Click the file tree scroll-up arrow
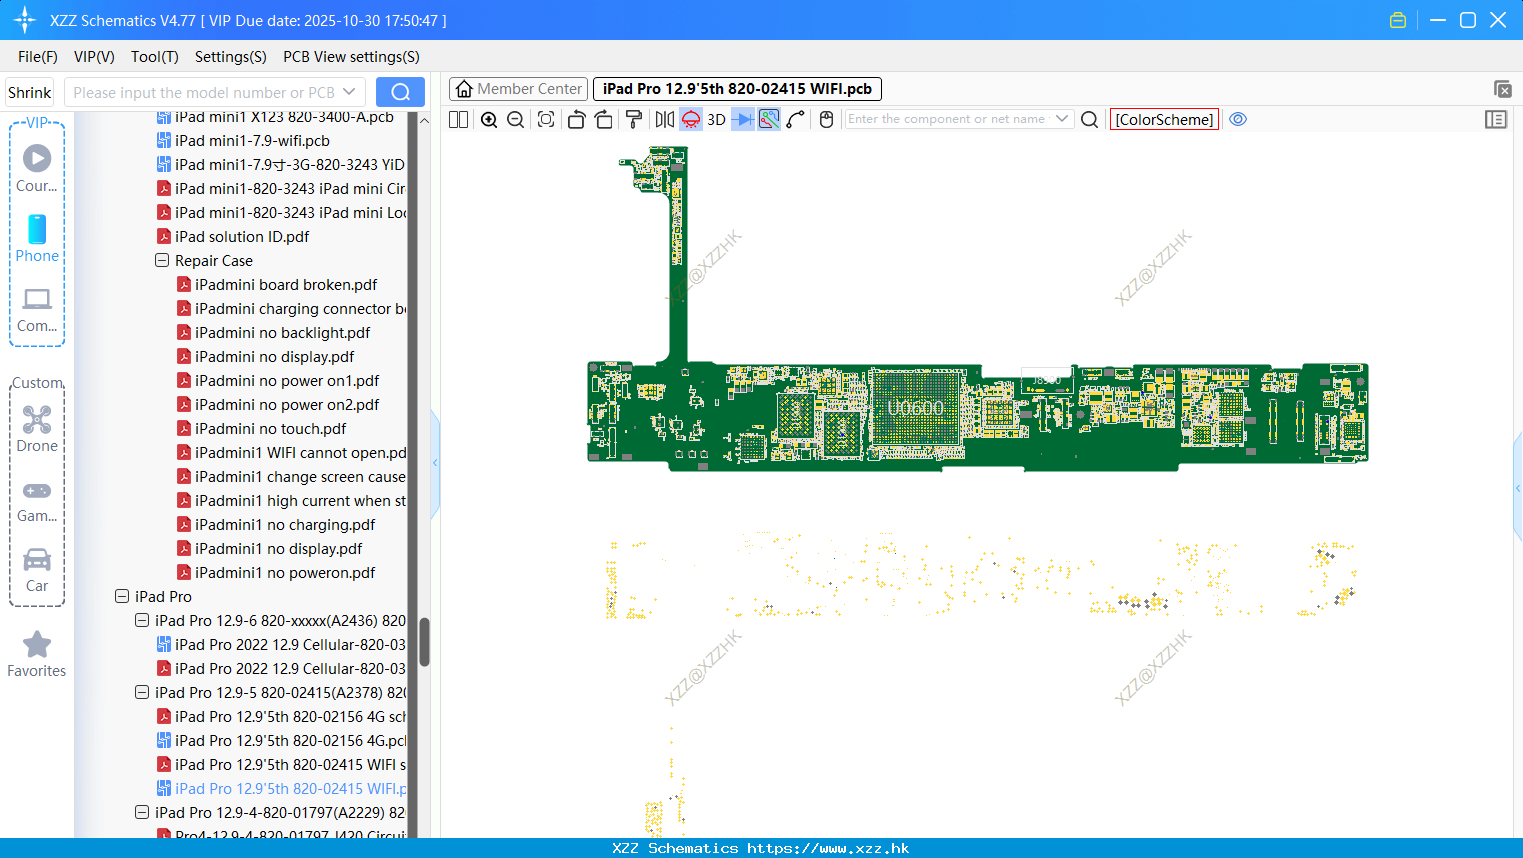This screenshot has width=1523, height=858. [424, 120]
